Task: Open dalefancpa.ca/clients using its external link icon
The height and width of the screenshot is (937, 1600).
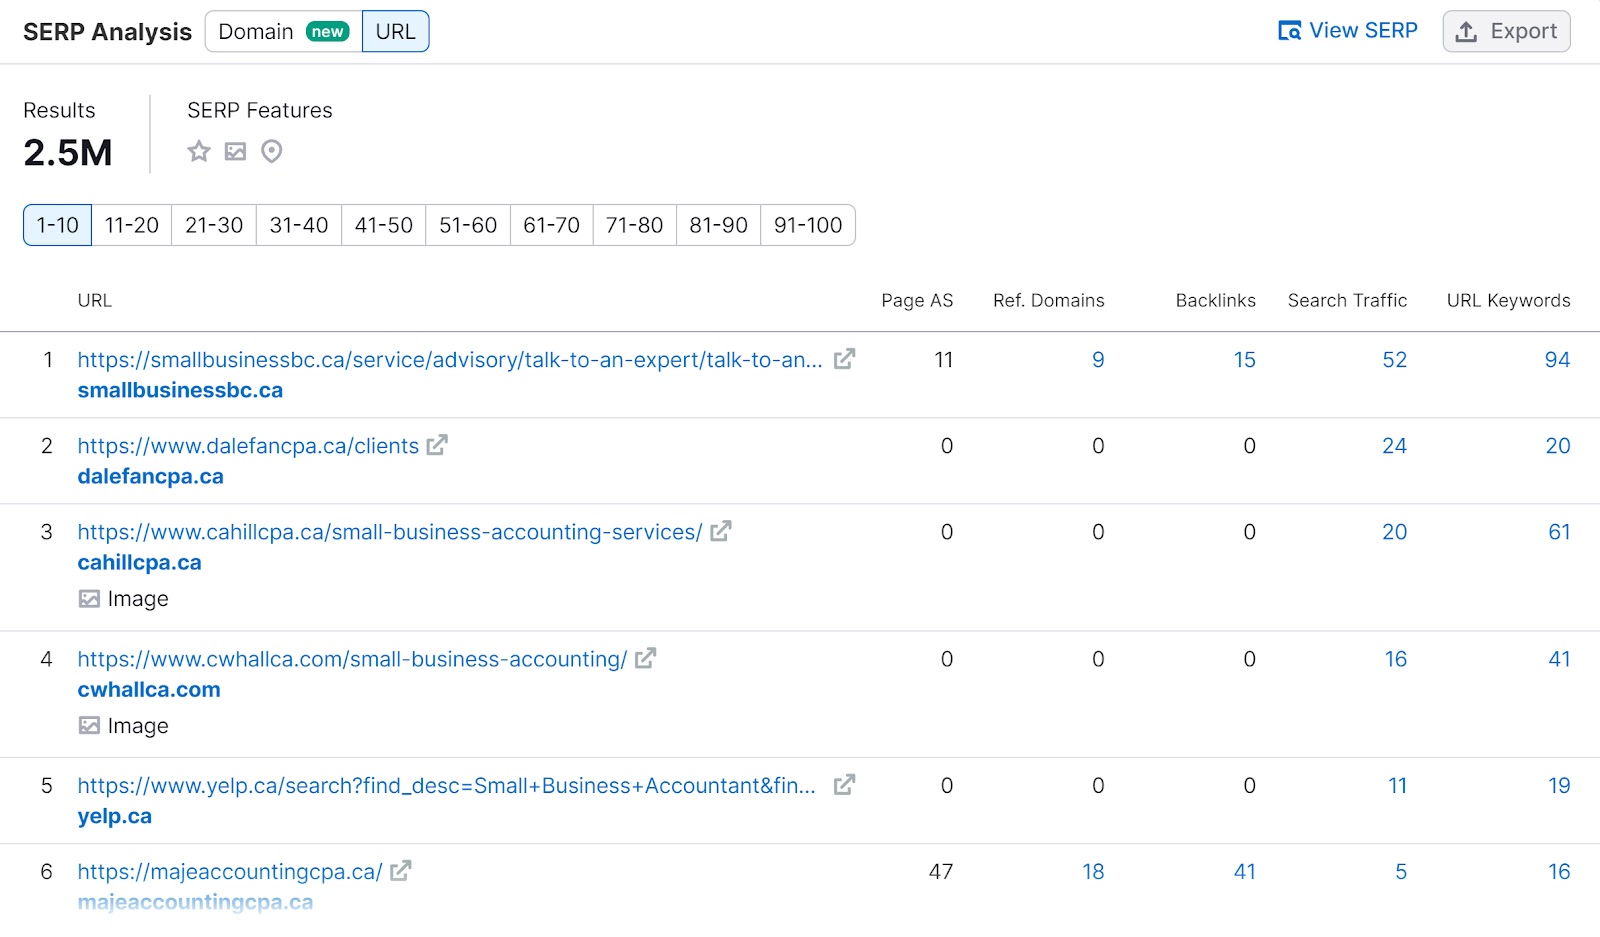Action: coord(436,446)
